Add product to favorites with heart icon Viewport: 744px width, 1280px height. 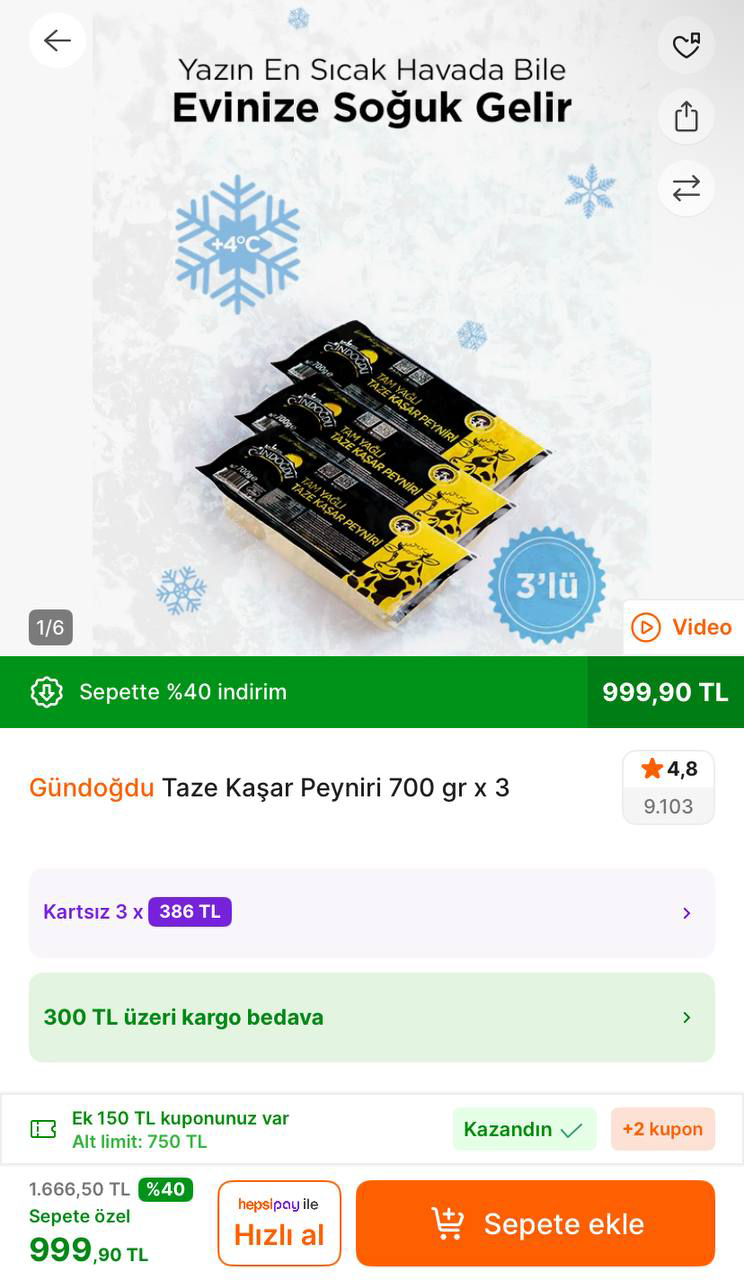point(686,45)
